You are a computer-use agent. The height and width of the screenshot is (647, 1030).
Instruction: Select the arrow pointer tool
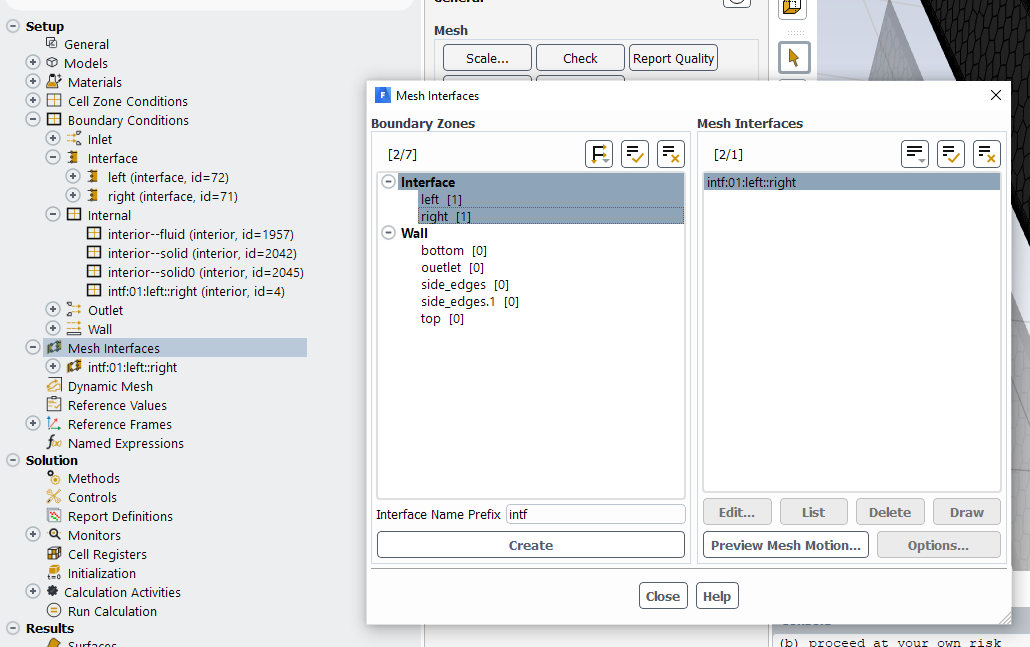click(x=794, y=57)
